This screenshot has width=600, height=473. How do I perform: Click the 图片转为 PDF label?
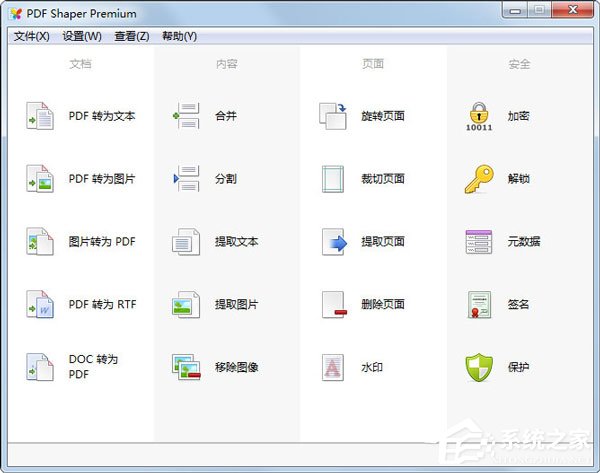[x=102, y=241]
